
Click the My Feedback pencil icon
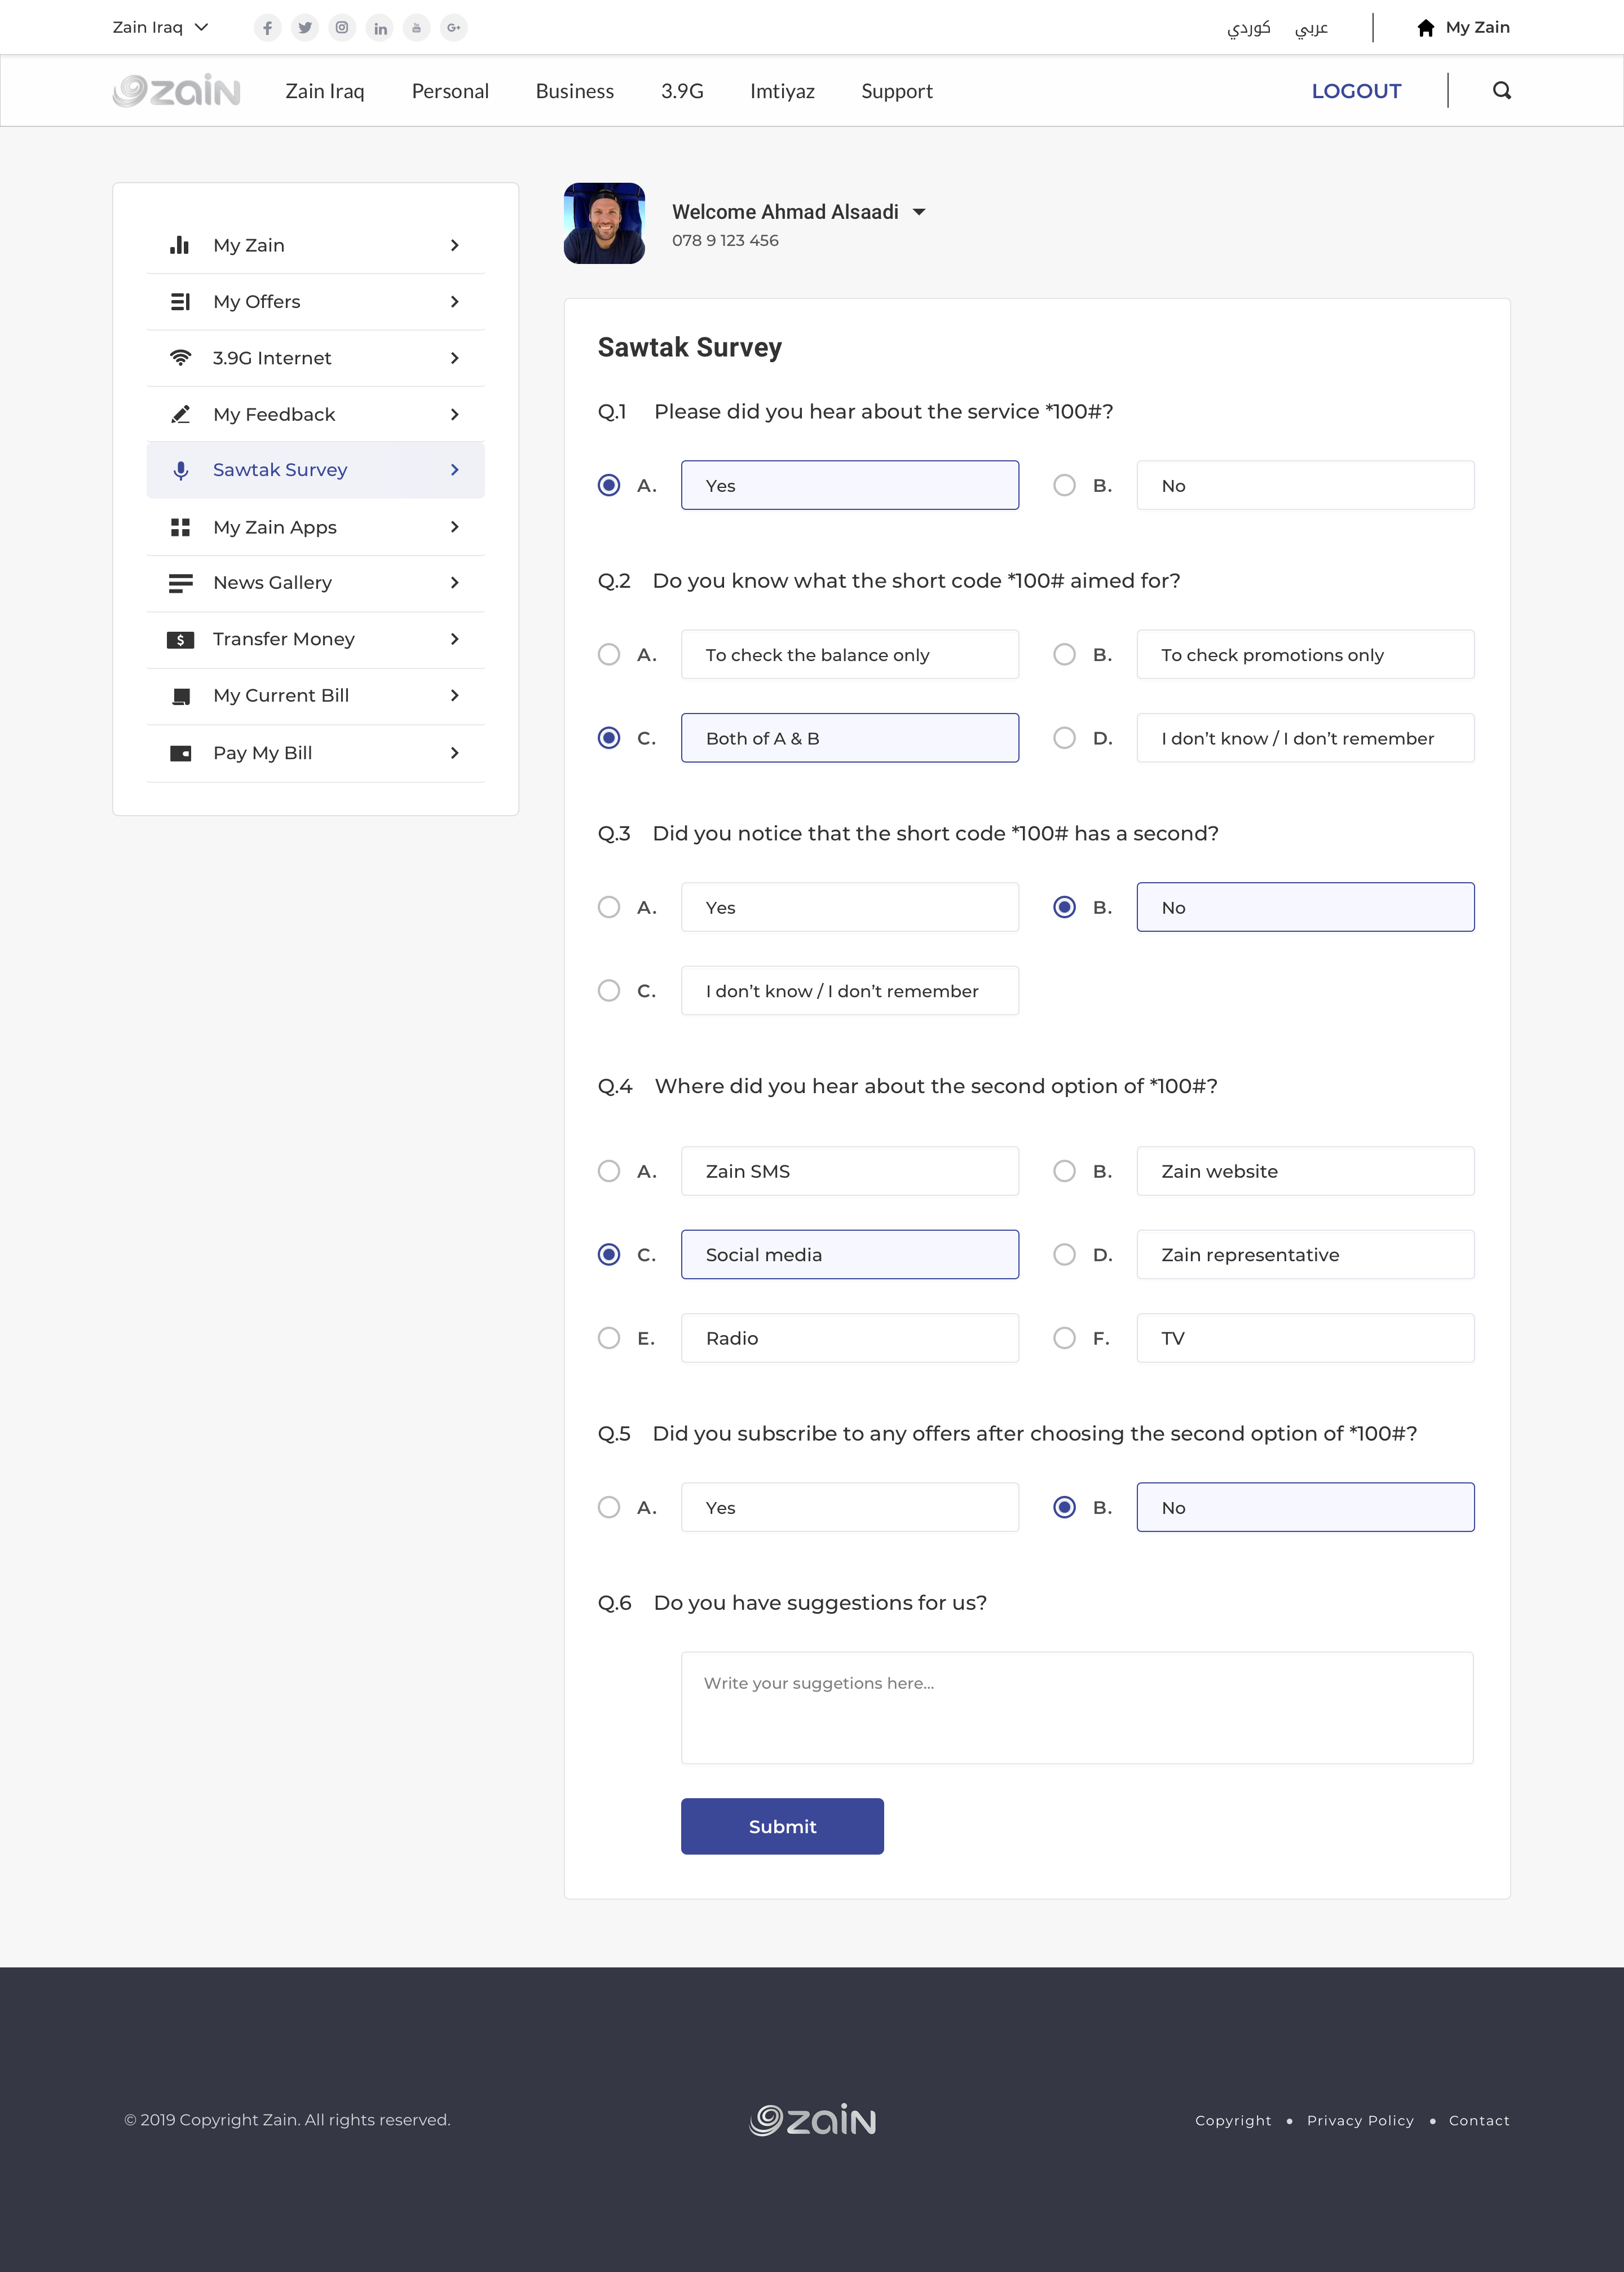pos(180,414)
